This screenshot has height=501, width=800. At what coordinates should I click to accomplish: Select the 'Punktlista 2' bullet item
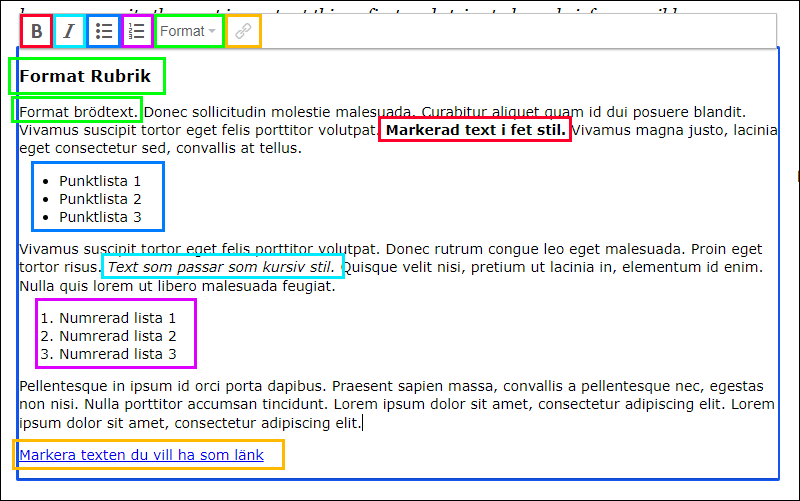100,199
